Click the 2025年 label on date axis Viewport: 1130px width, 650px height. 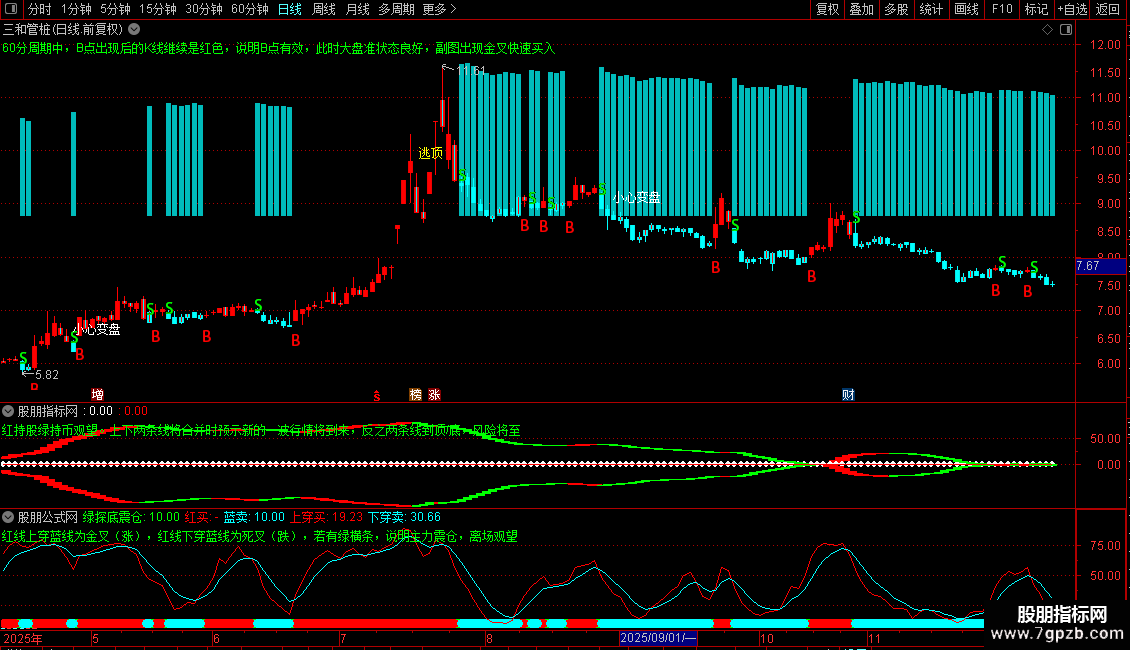[x=23, y=638]
